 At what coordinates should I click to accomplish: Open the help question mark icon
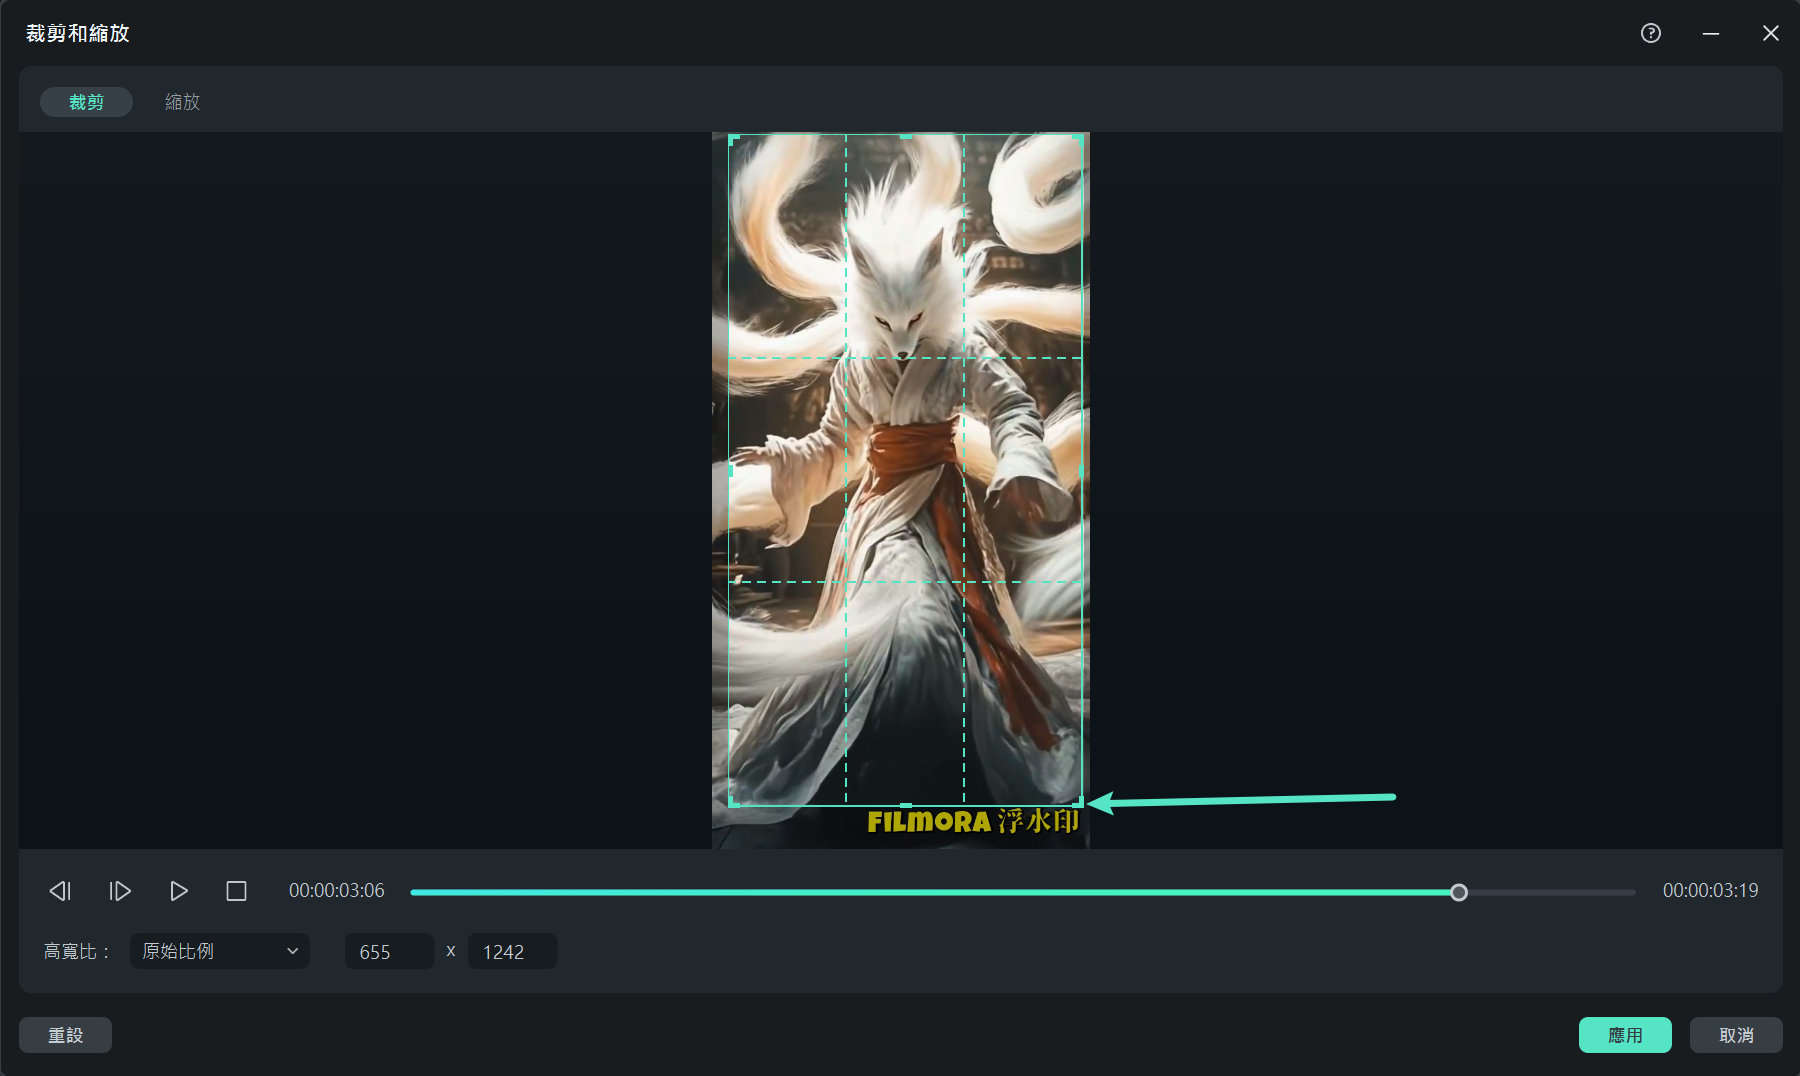tap(1651, 33)
